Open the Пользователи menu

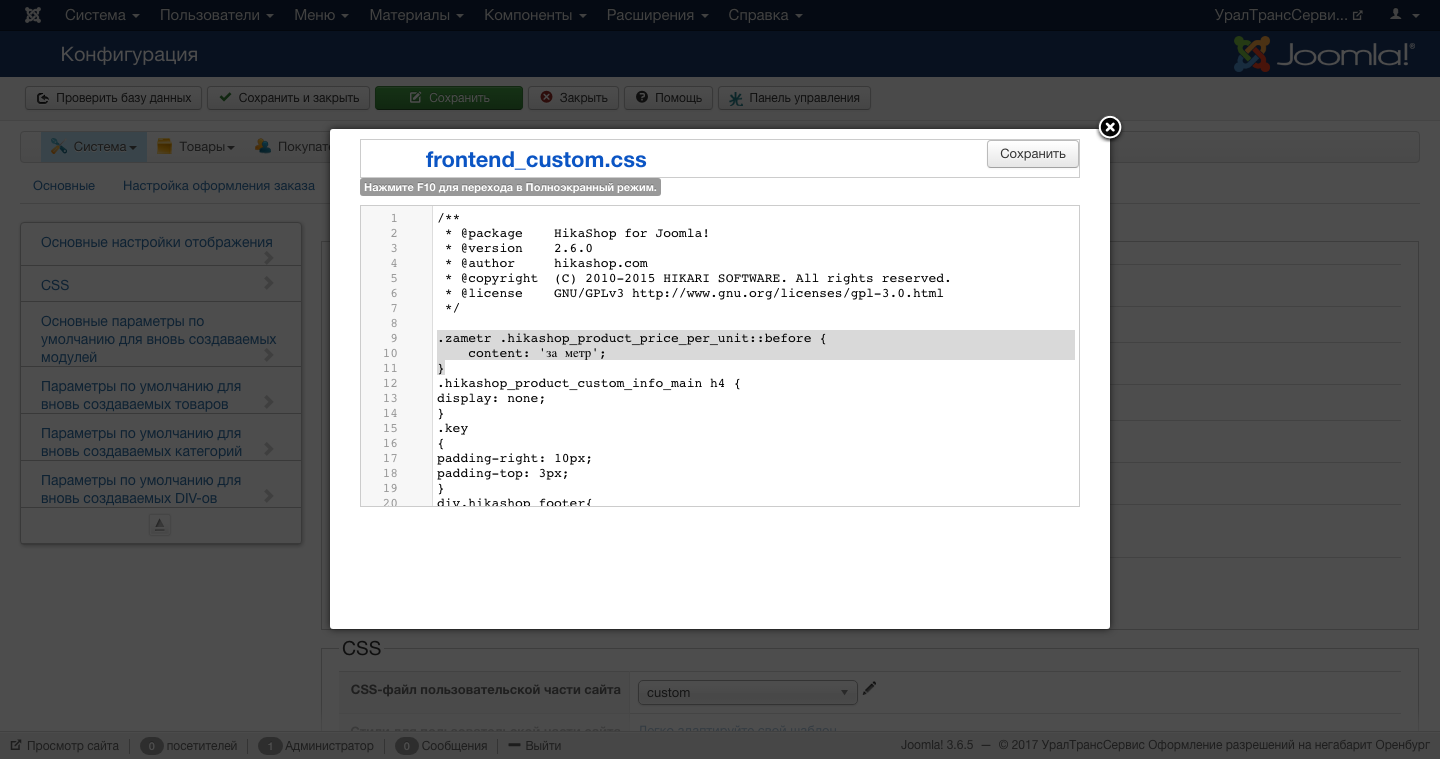pos(216,15)
